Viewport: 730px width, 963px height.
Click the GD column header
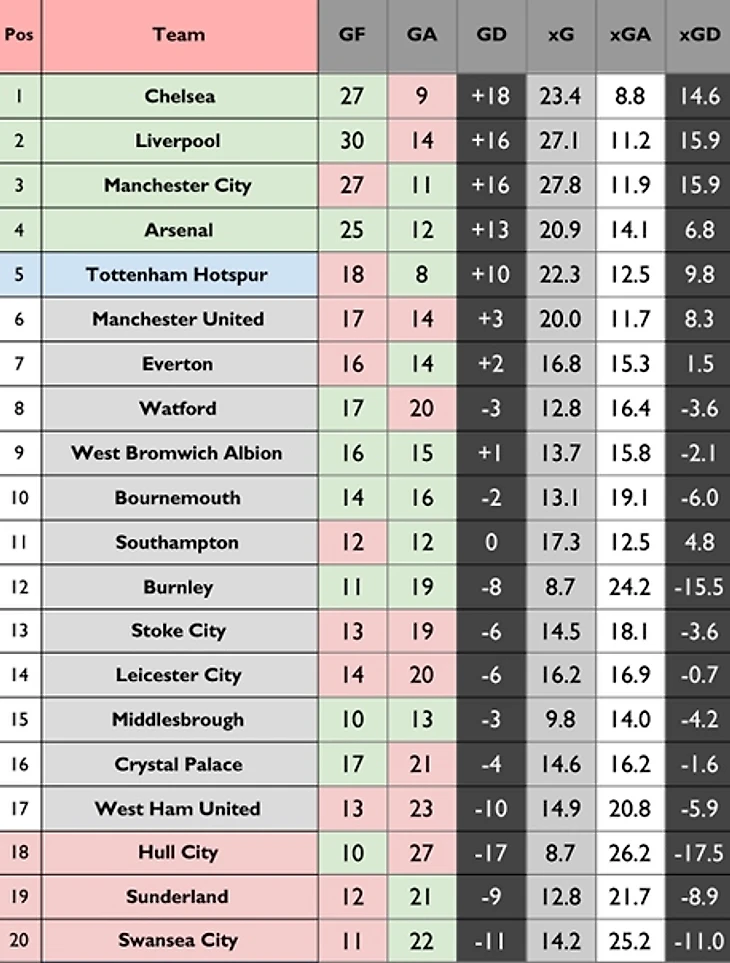[x=491, y=35]
